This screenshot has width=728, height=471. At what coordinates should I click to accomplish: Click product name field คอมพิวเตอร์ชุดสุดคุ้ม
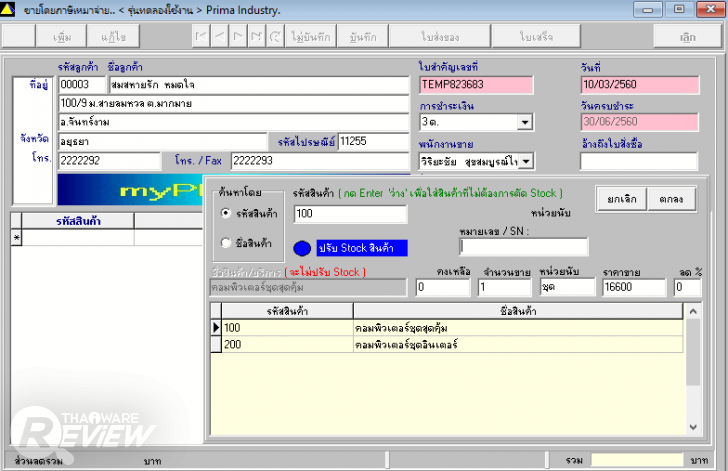(308, 288)
